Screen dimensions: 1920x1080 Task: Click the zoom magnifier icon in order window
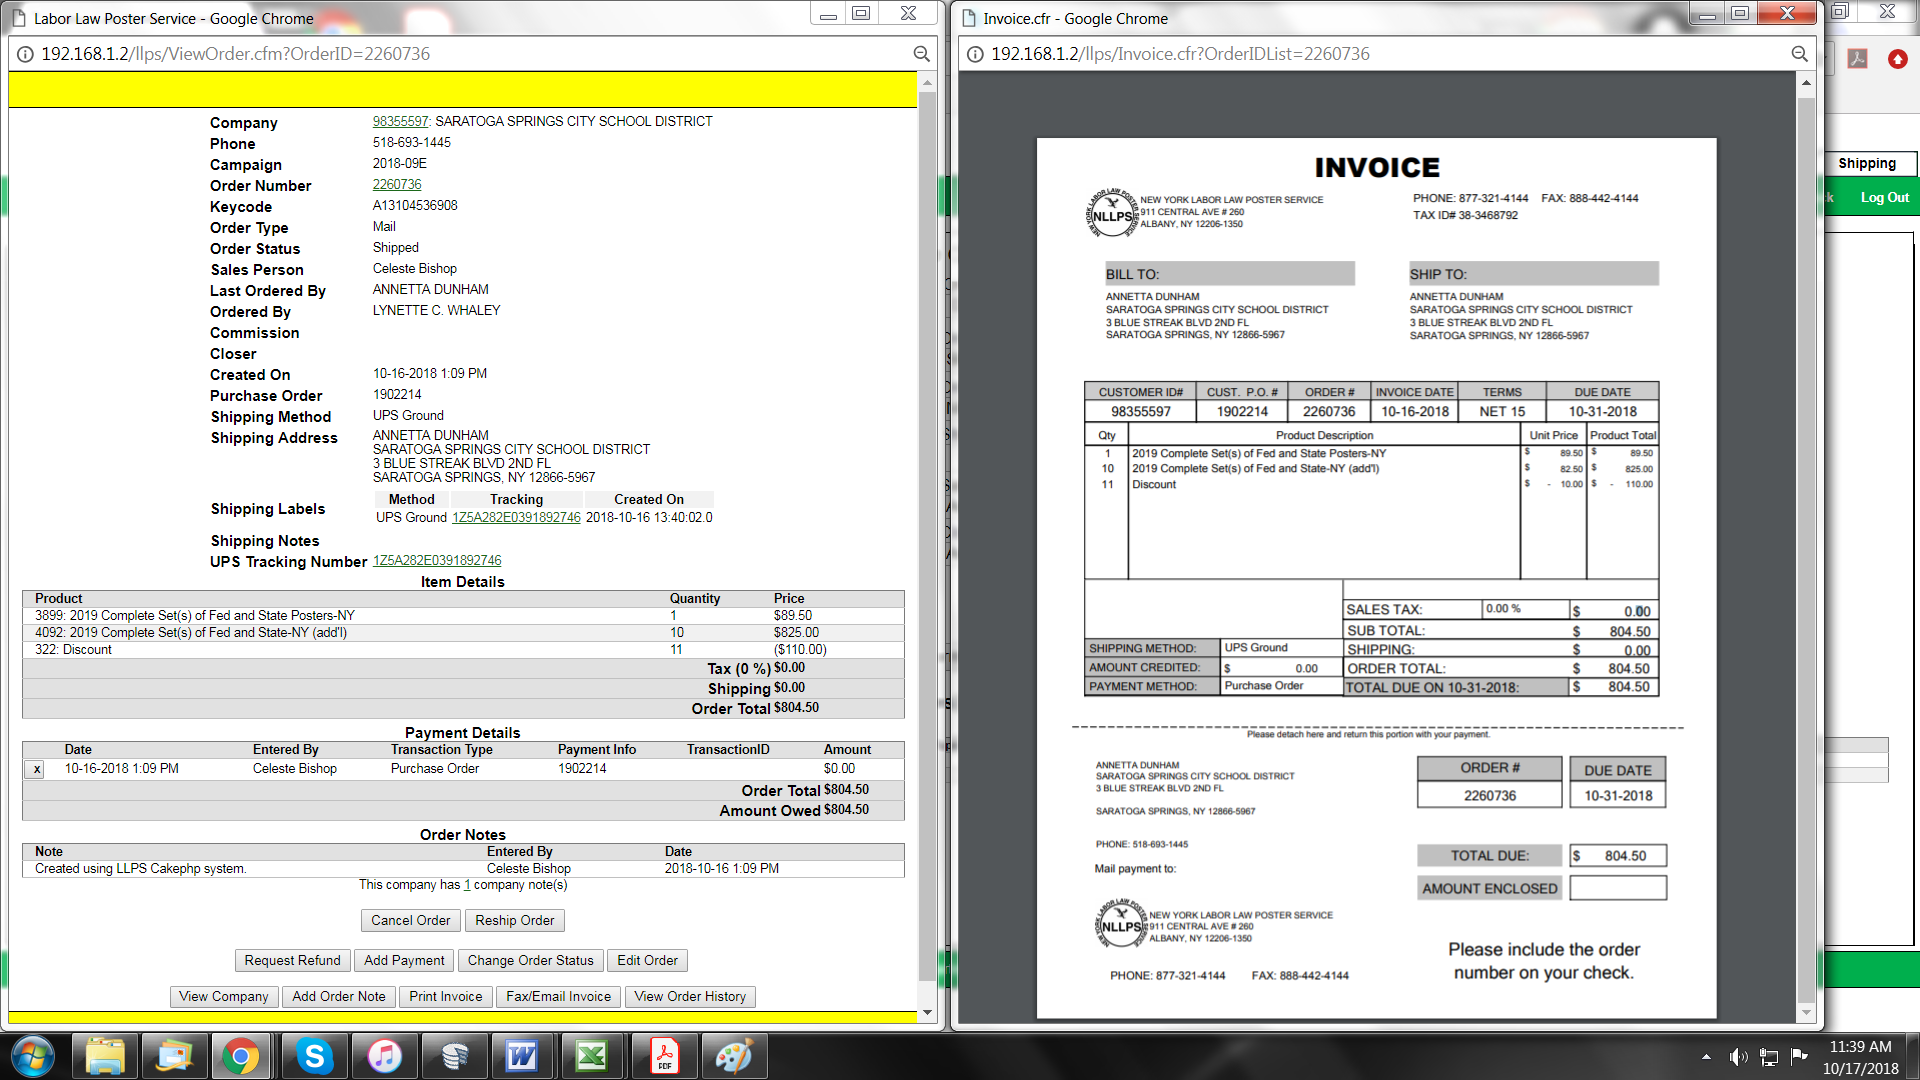[921, 54]
